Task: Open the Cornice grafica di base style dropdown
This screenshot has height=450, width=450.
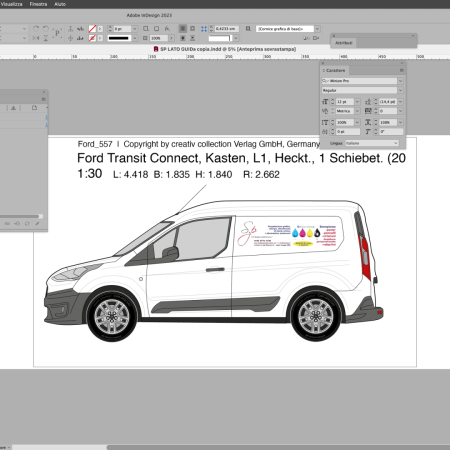Action: (317, 29)
